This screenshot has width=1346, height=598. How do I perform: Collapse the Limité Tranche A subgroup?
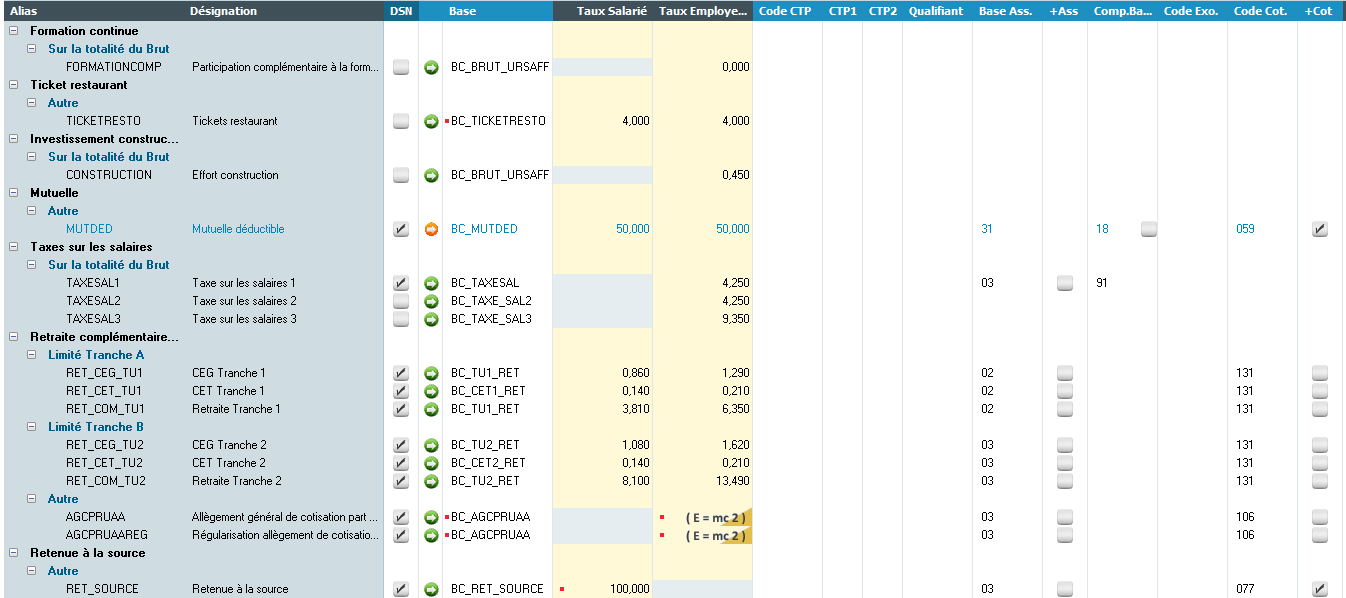(32, 355)
